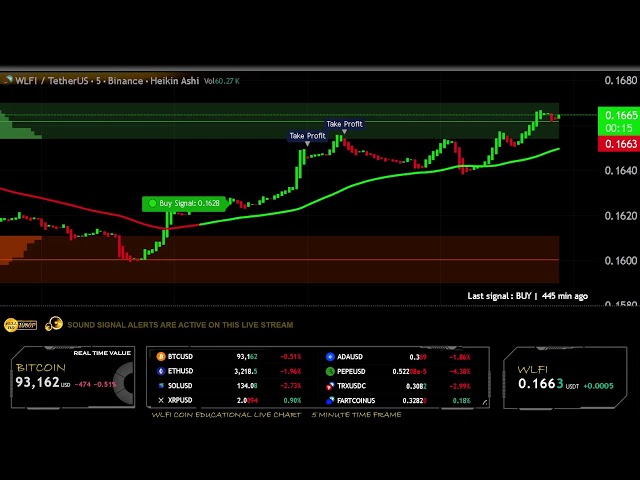This screenshot has width=640, height=480.
Task: Click the WLFI Coin Educational Live Chart caption
Action: [x=226, y=415]
